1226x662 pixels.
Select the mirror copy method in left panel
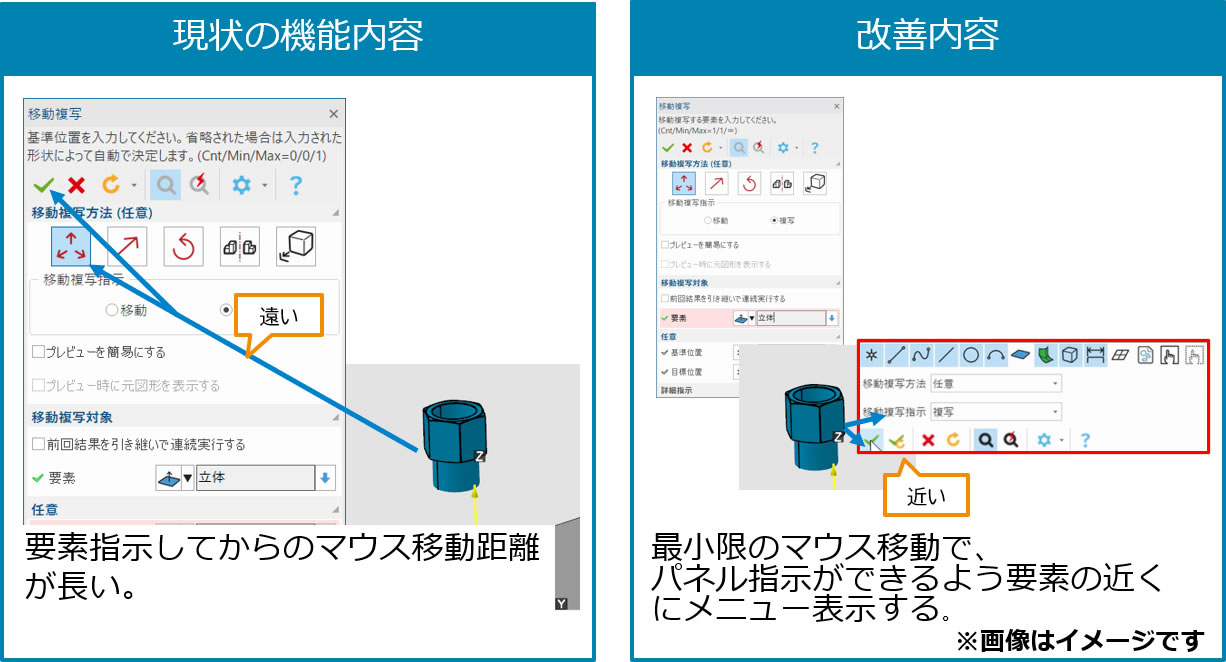239,247
